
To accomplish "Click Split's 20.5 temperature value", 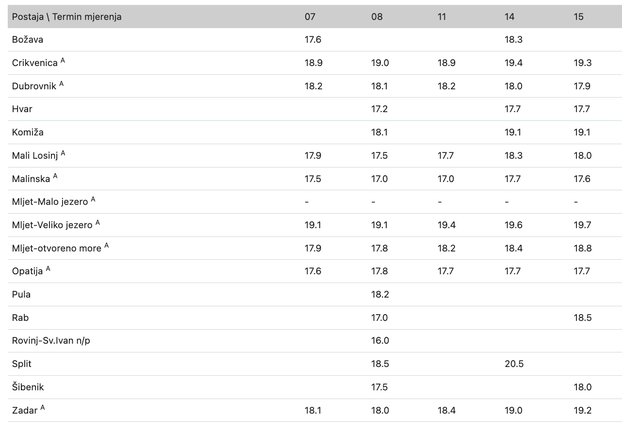I will pos(515,364).
